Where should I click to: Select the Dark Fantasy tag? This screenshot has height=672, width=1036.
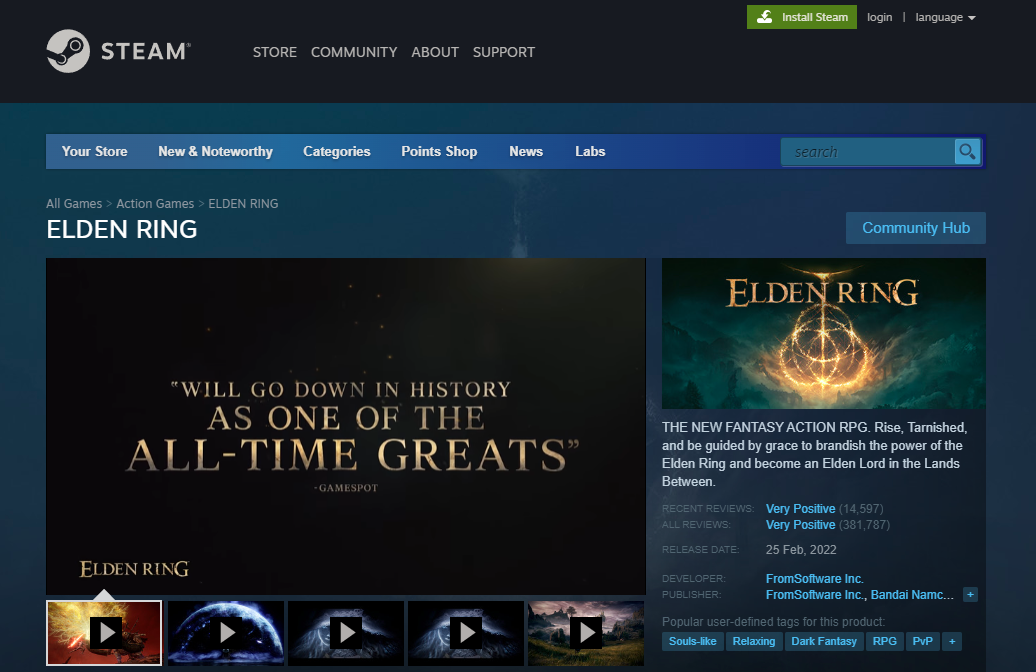[x=824, y=642]
